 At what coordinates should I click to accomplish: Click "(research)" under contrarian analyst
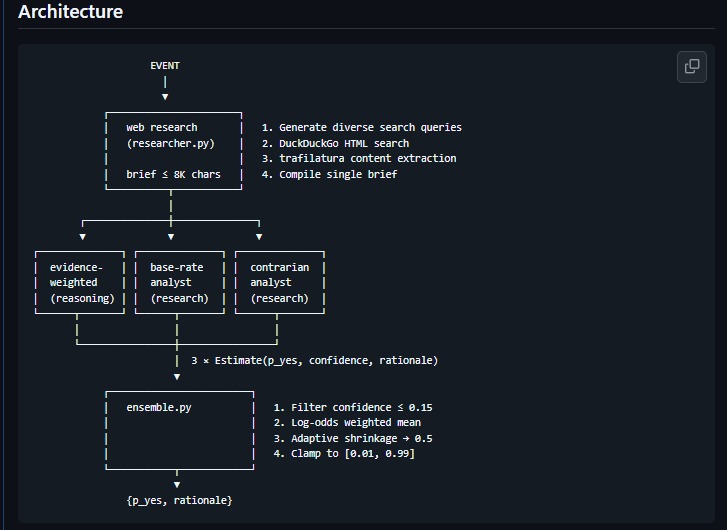[280, 298]
